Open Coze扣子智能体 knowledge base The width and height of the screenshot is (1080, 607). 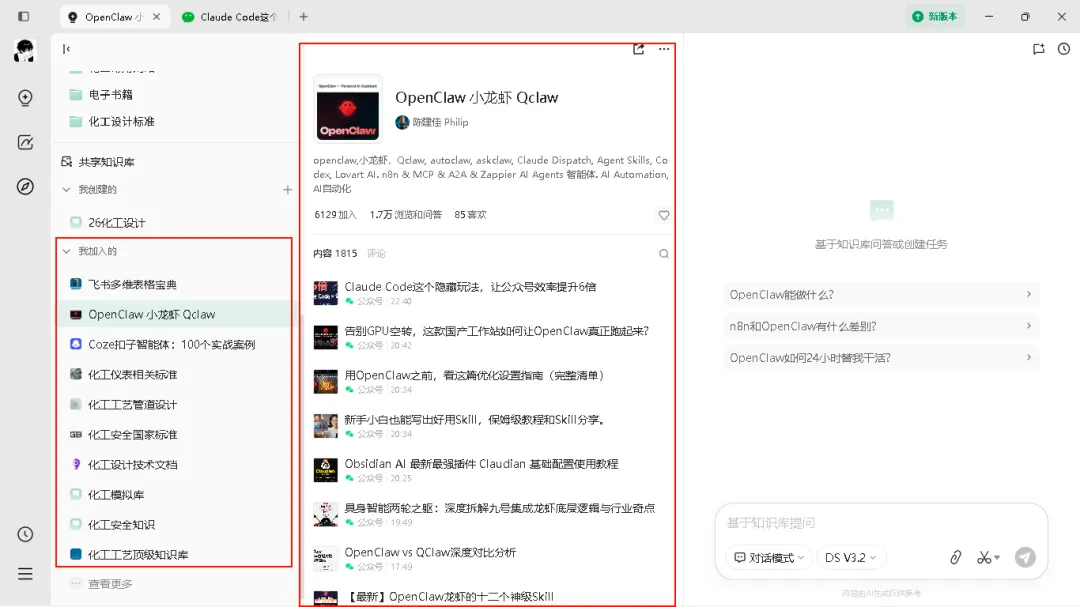(x=174, y=344)
